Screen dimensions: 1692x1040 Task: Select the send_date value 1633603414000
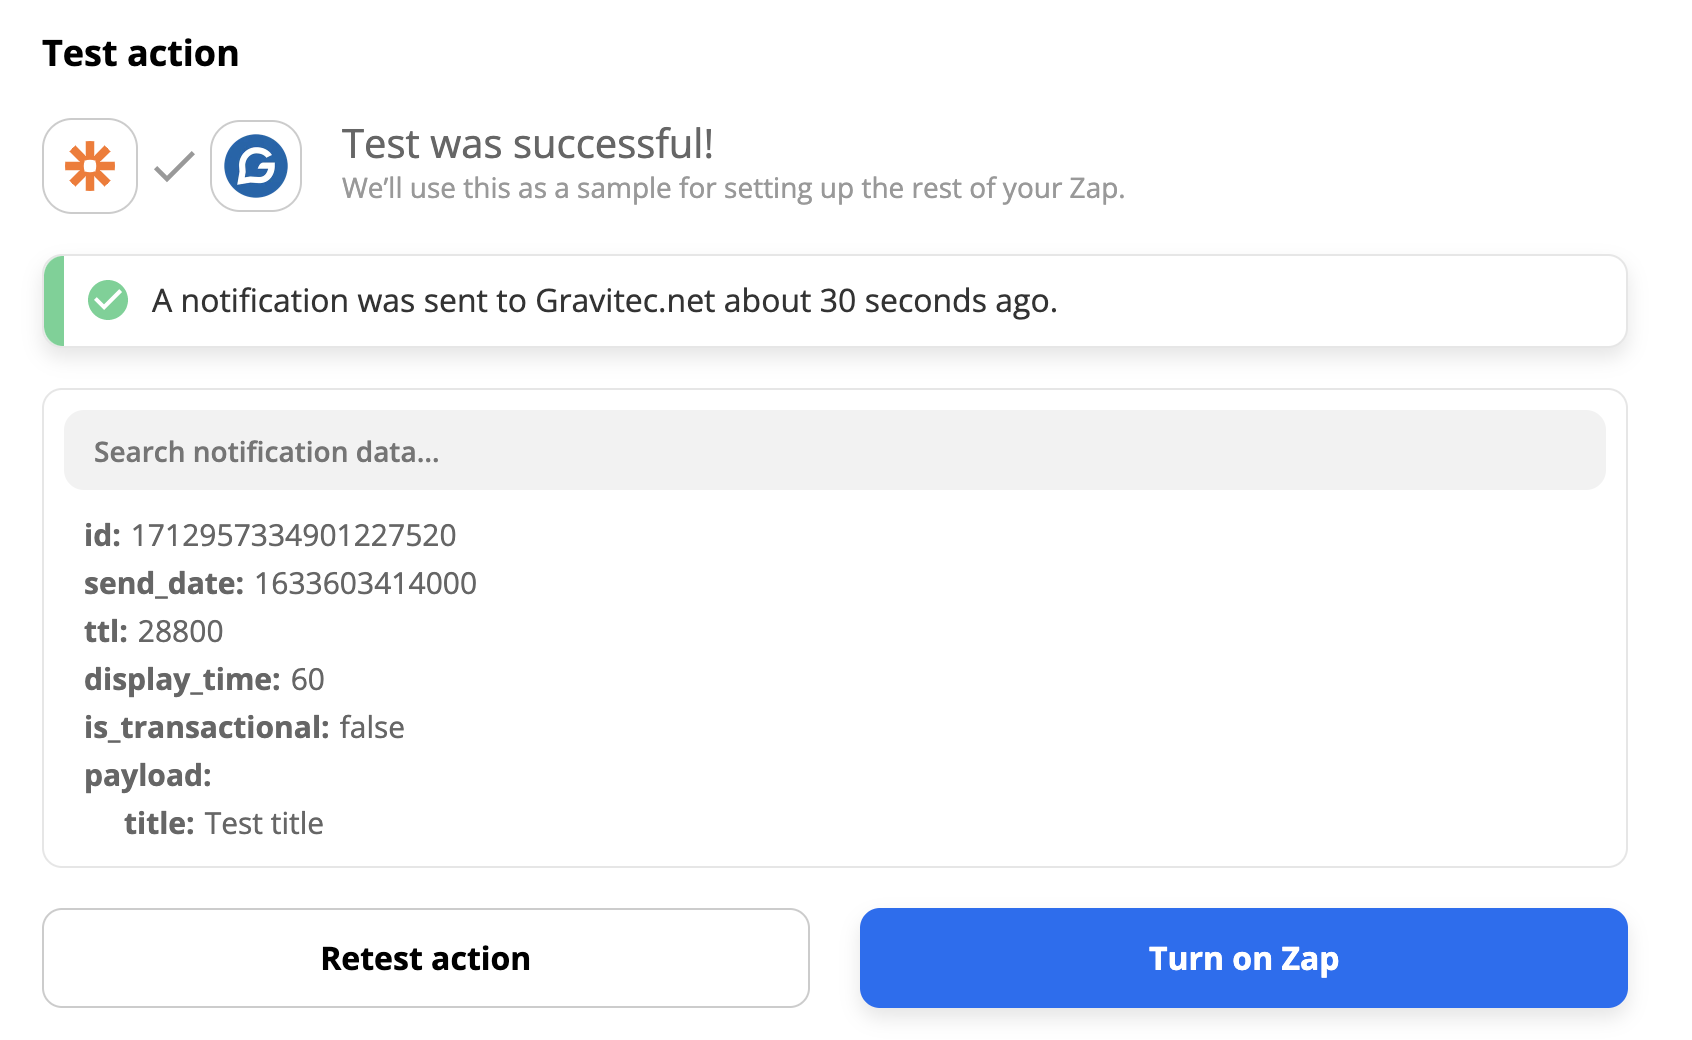366,584
